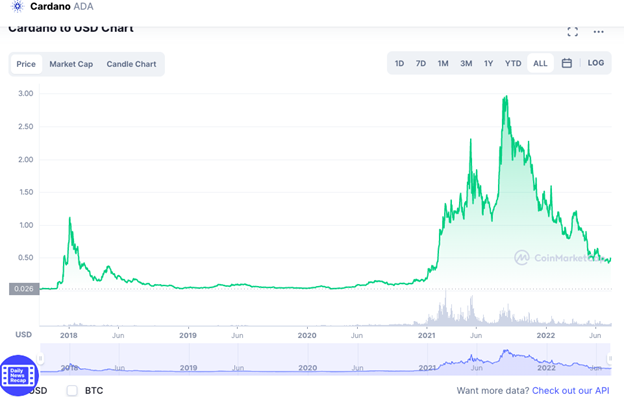Screen dimensions: 624x397
Task: Open the calendar date range picker
Action: pos(566,63)
